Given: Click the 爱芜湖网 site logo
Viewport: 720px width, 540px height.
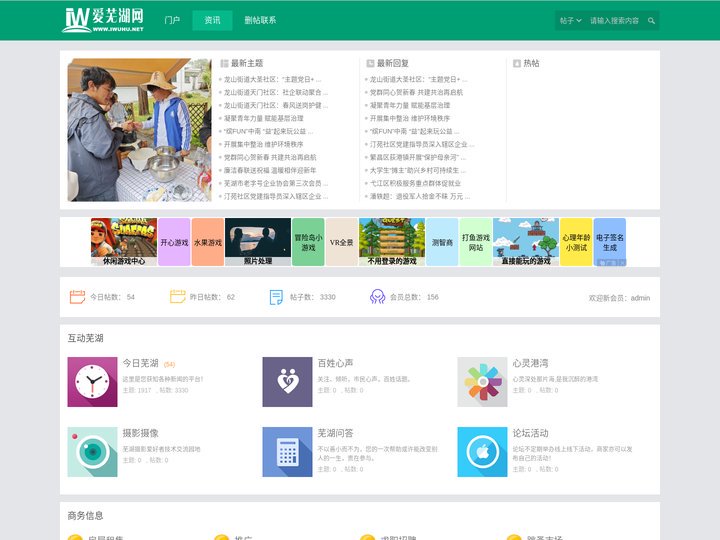Looking at the screenshot, I should tap(103, 20).
